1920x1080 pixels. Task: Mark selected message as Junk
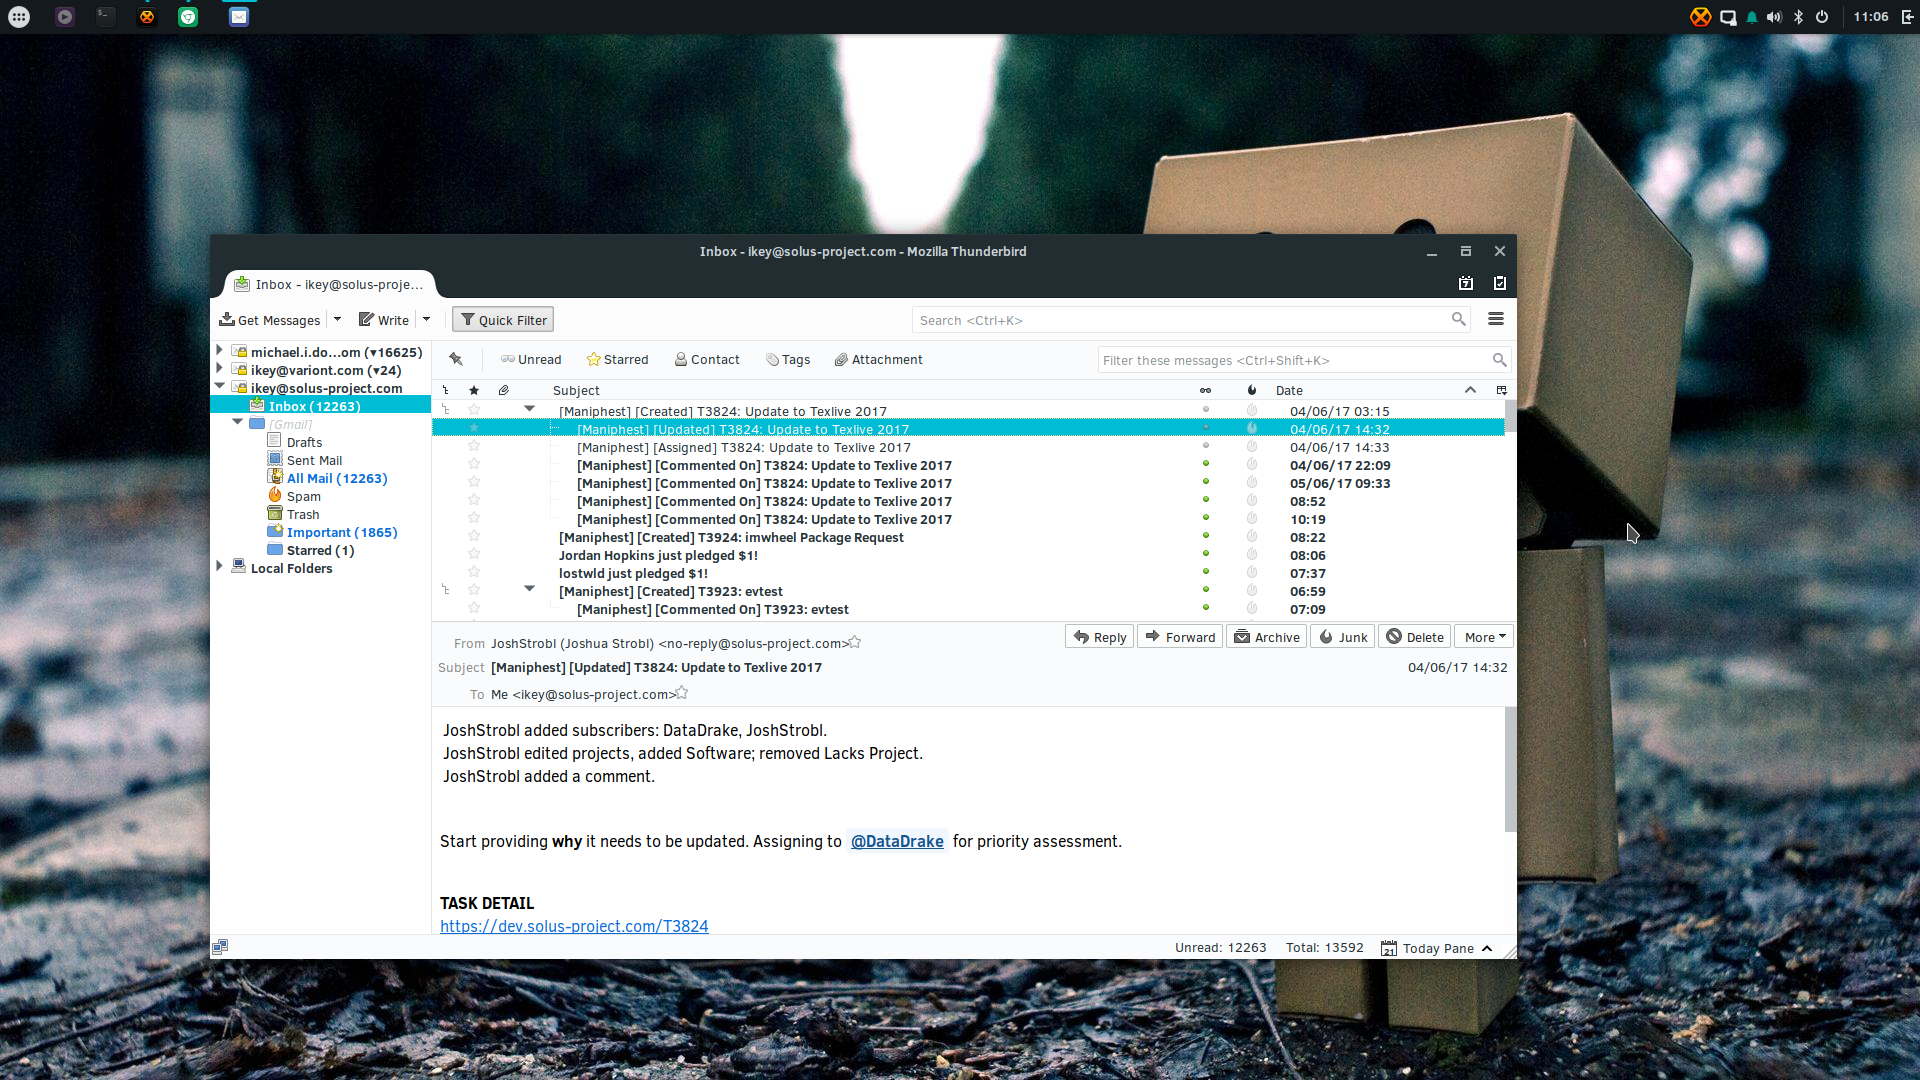coord(1343,637)
